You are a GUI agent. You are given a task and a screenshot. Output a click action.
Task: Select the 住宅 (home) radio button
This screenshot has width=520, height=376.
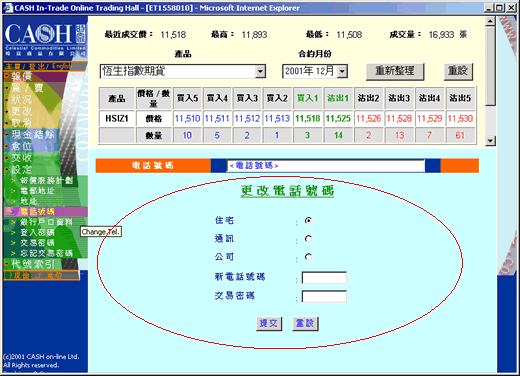(308, 220)
